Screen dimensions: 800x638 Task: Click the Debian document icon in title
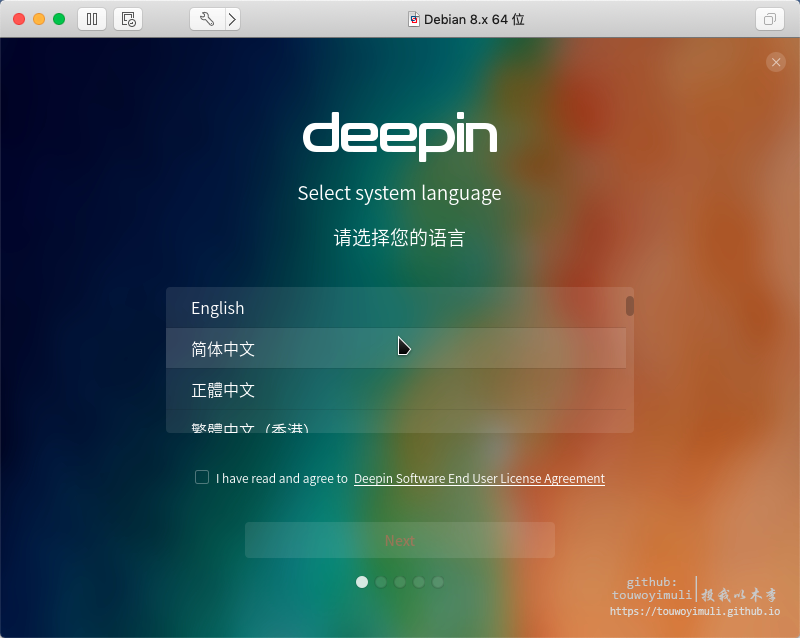click(414, 19)
